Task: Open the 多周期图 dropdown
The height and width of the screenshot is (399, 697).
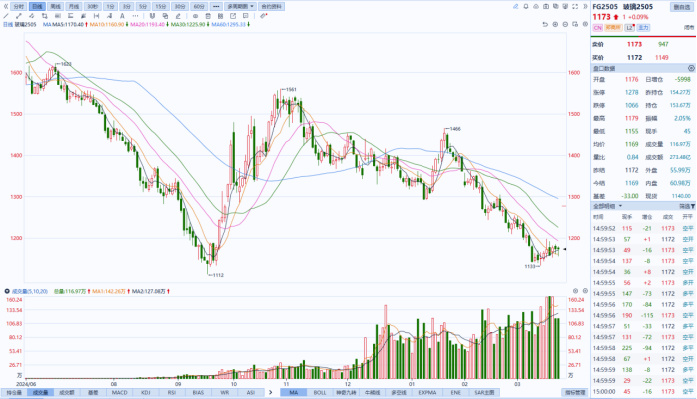Action: click(x=240, y=7)
